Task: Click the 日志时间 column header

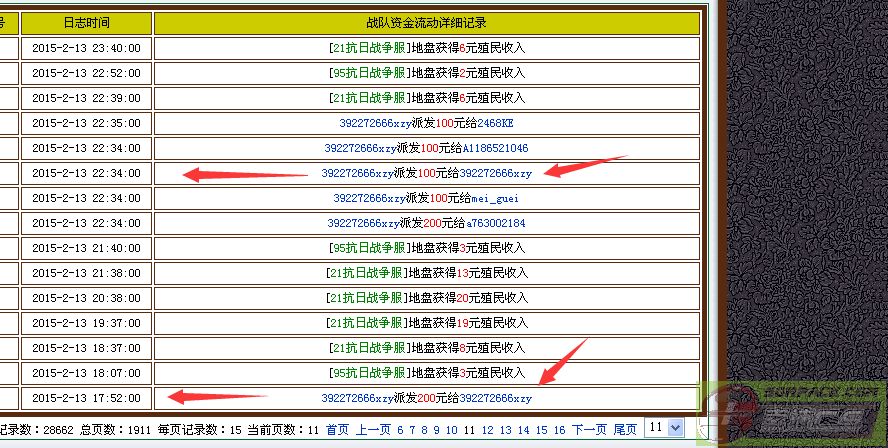Action: click(x=86, y=22)
